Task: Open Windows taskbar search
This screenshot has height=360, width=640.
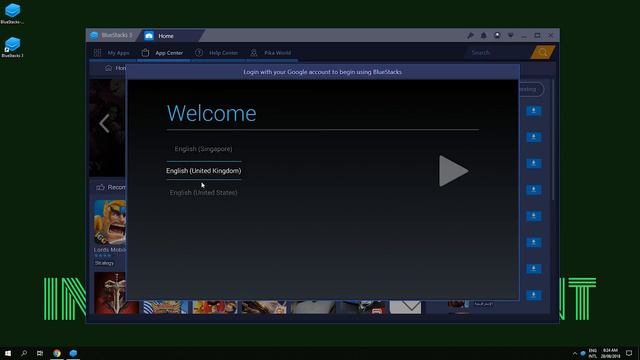Action: pos(24,353)
